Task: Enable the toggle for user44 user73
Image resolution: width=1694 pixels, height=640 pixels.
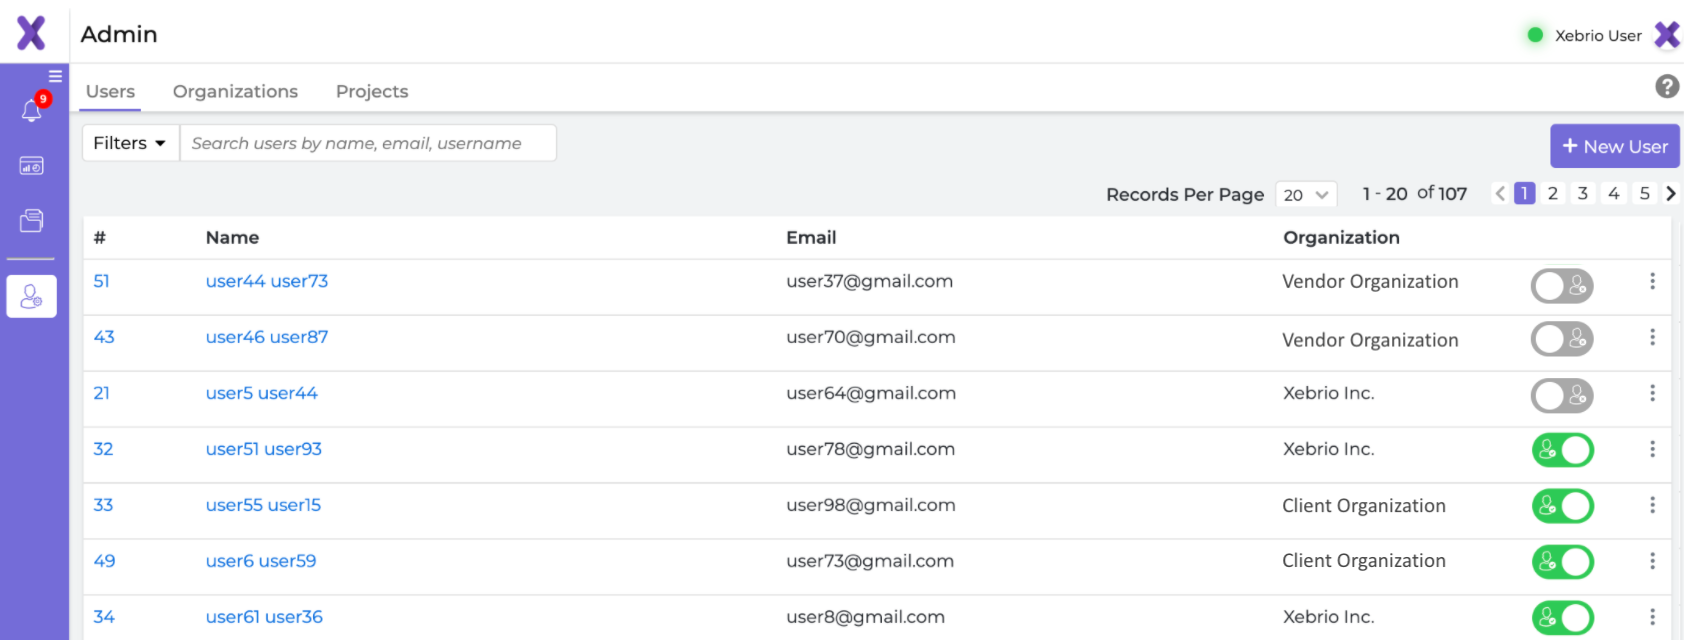Action: coord(1562,286)
